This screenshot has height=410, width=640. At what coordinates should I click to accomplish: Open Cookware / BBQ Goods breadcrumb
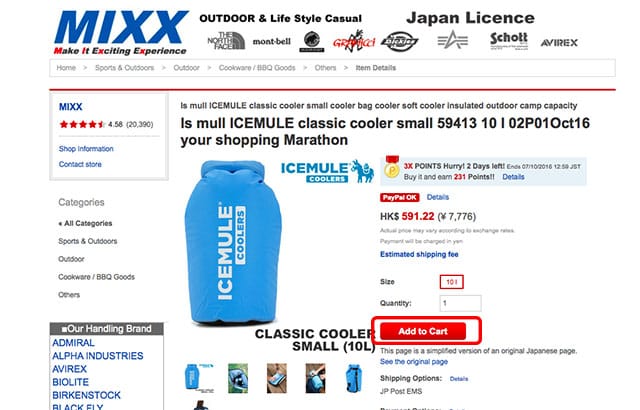(257, 68)
